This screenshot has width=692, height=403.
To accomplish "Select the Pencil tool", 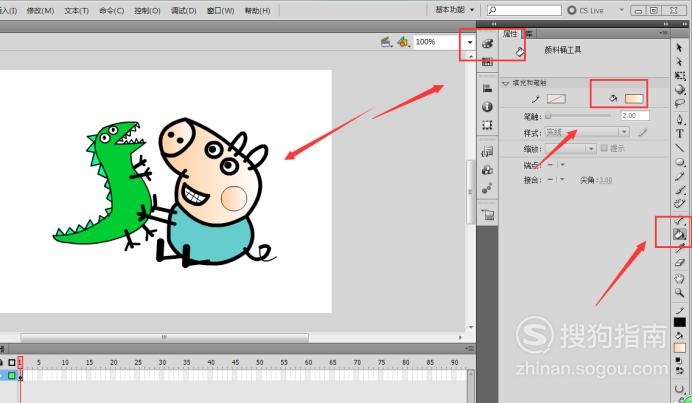I will click(x=680, y=177).
